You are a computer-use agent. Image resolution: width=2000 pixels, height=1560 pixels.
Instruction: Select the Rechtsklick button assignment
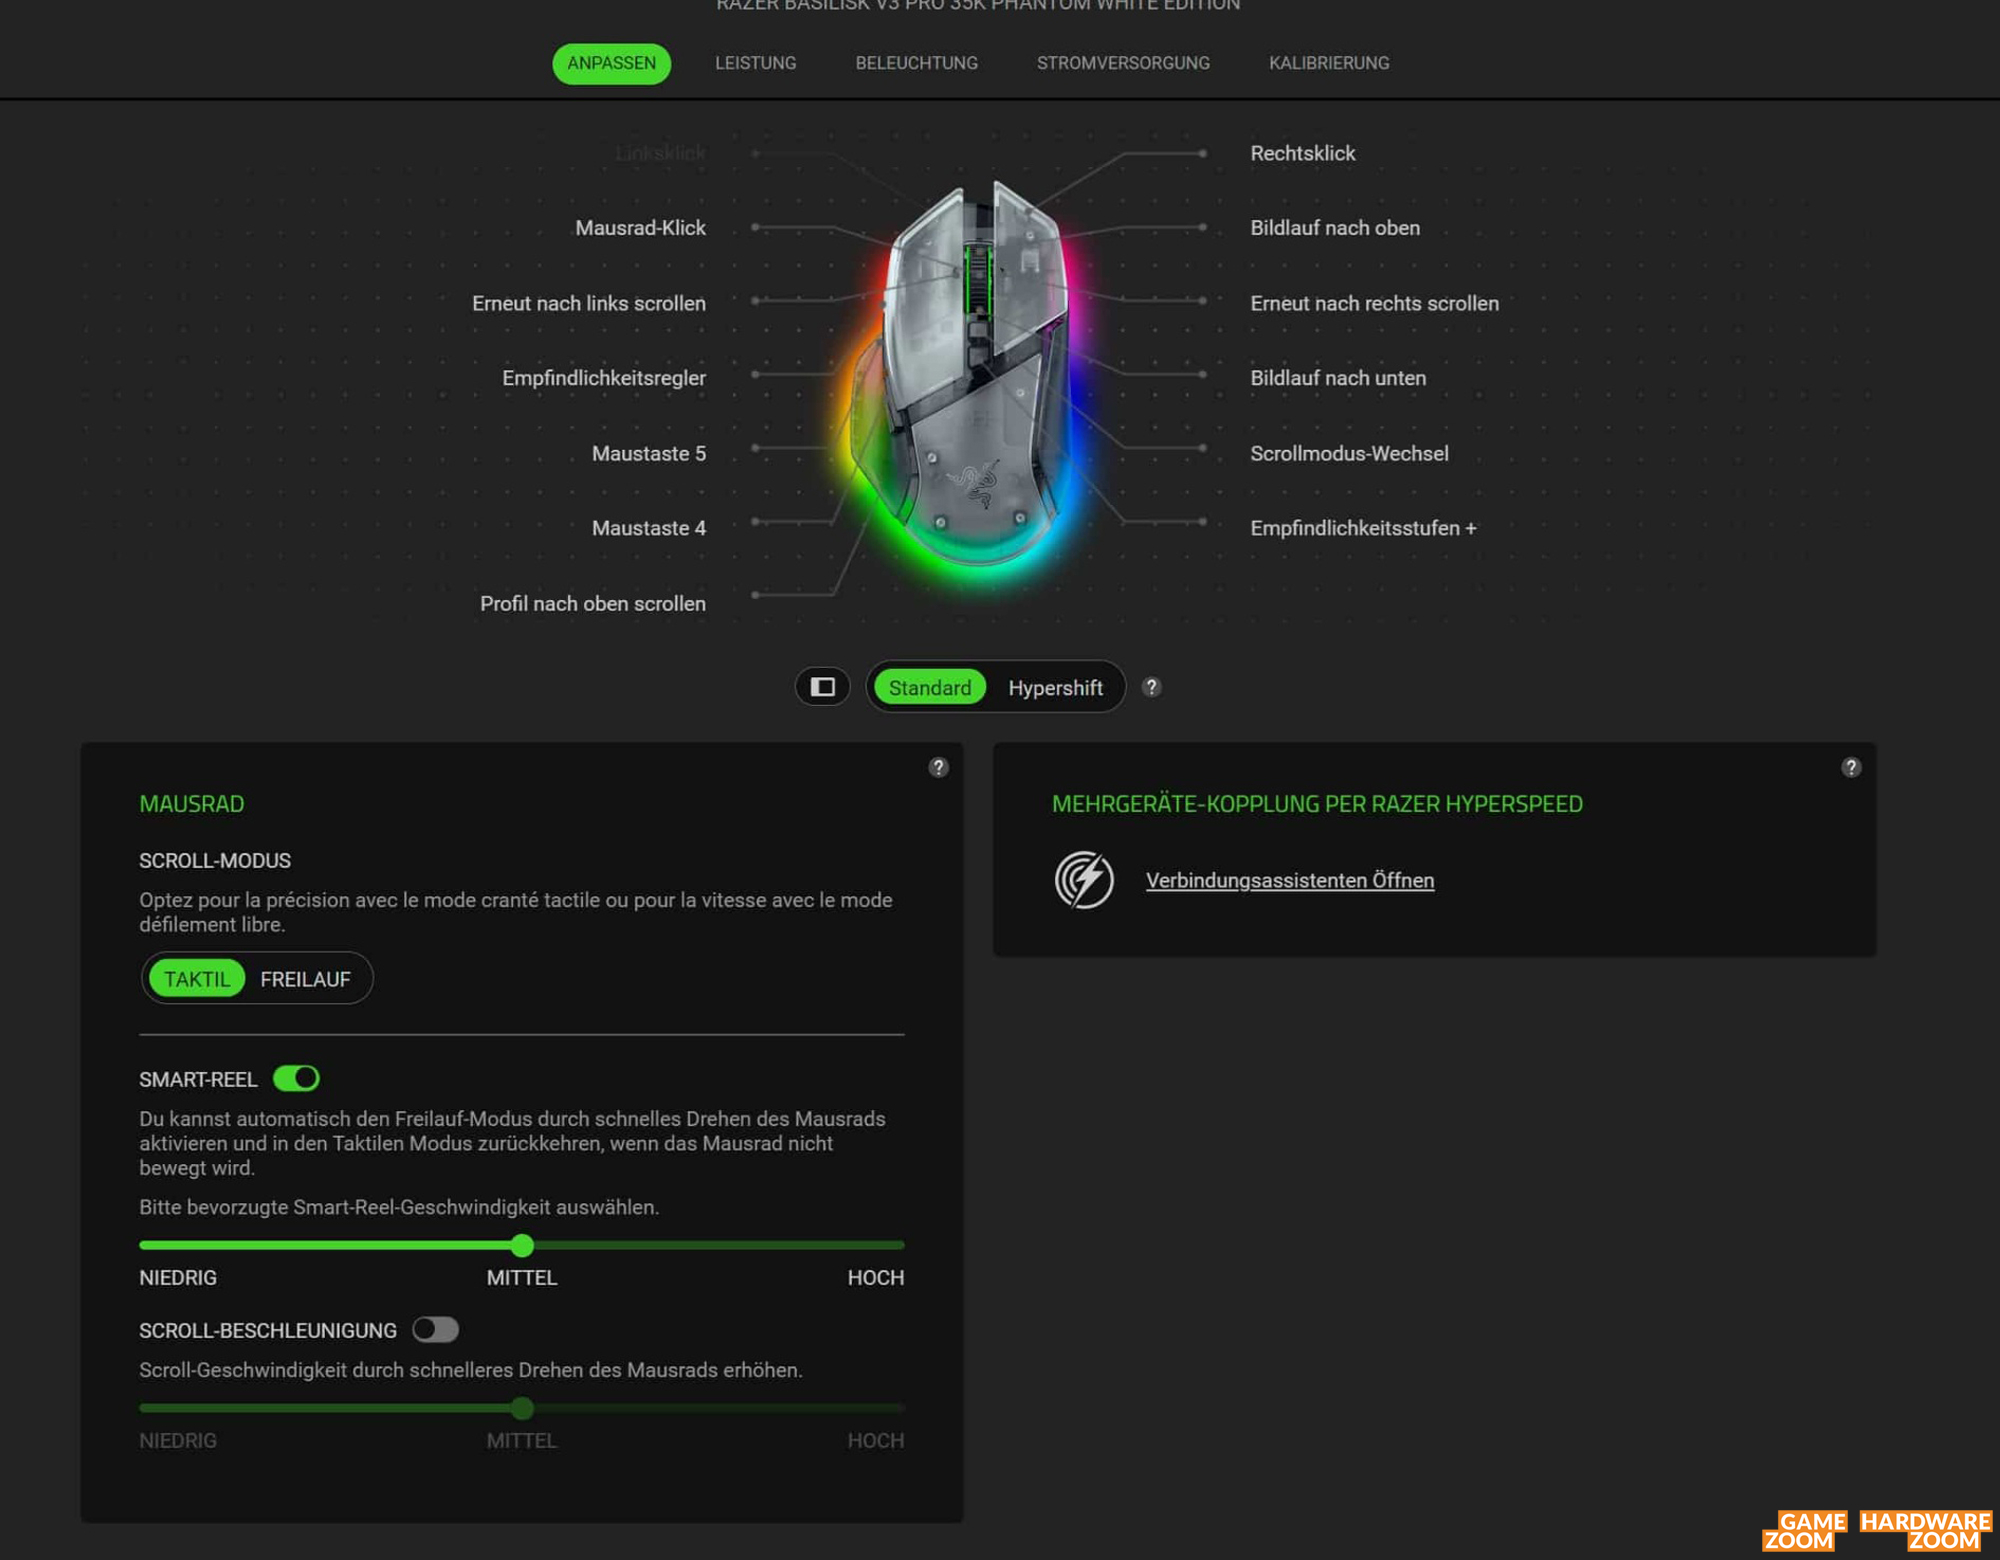coord(1302,153)
